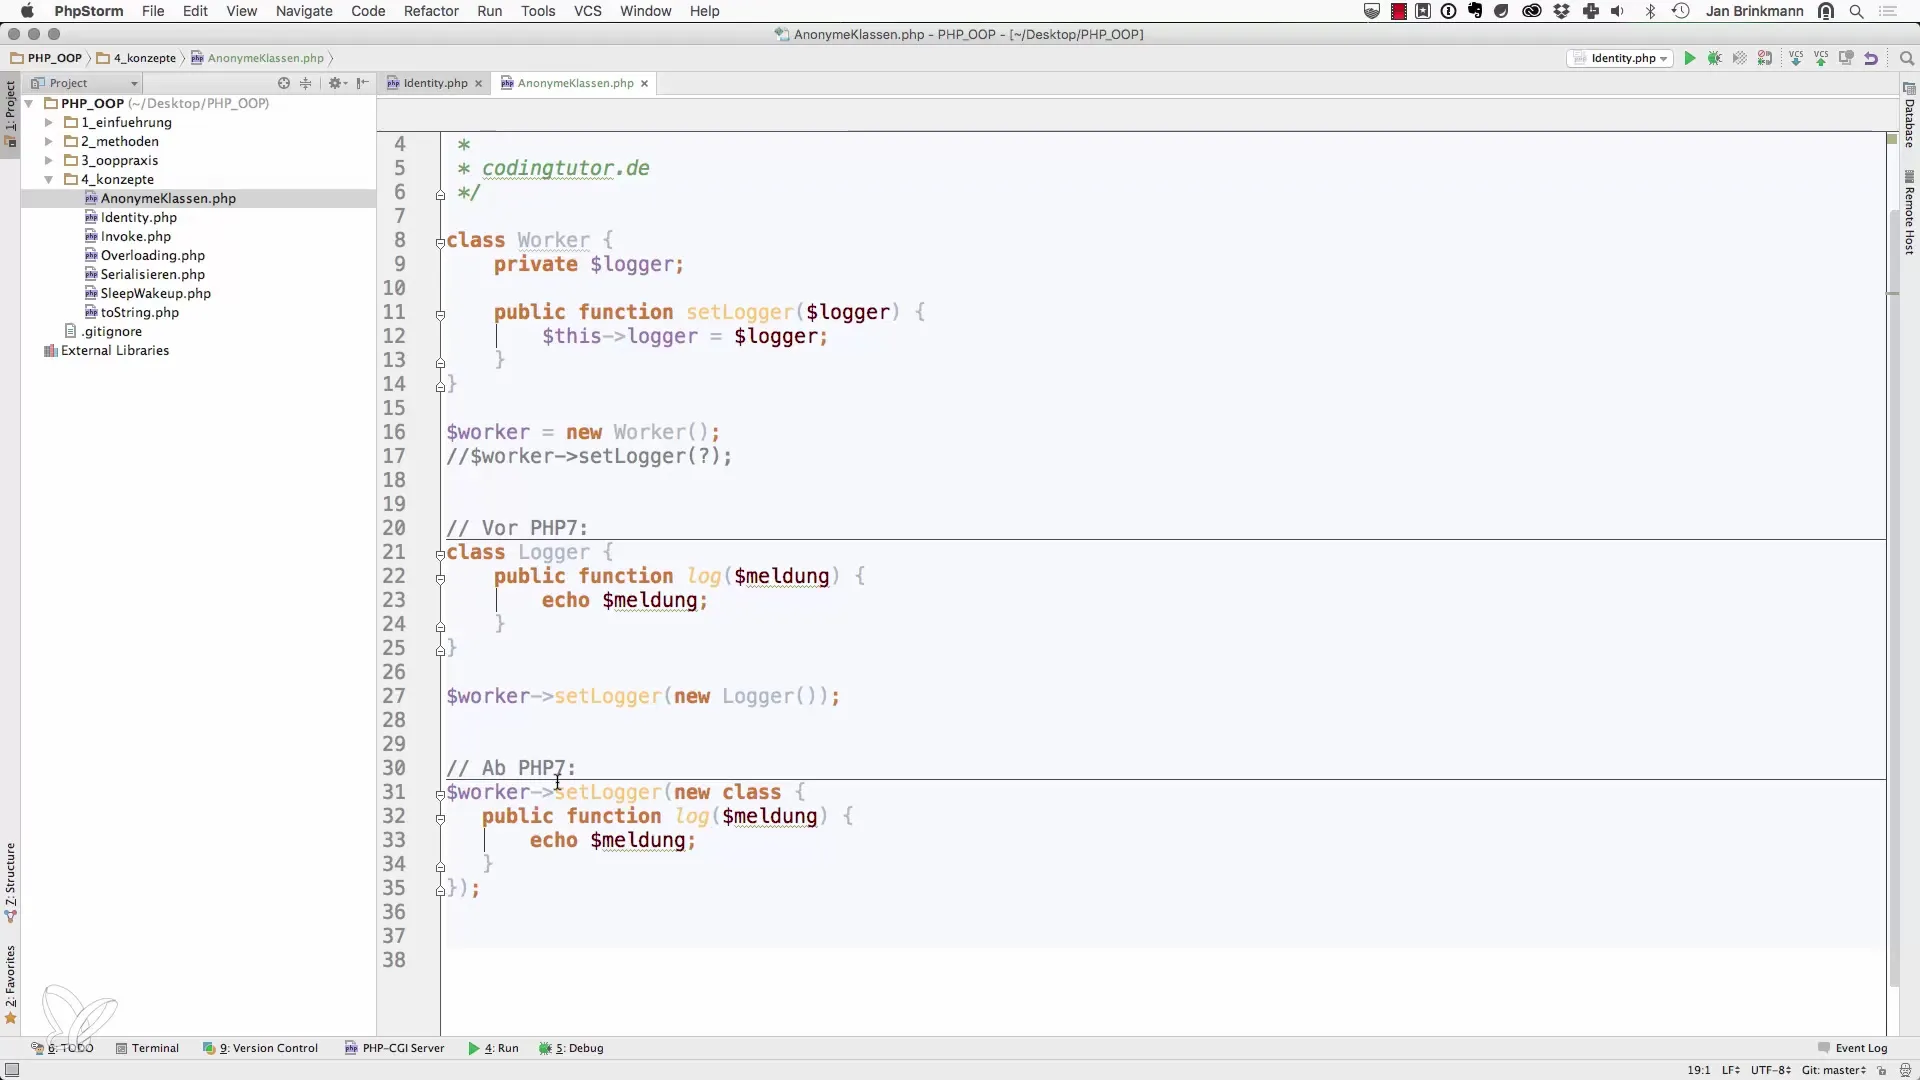
Task: Open the Database side panel
Action: coord(1909,116)
